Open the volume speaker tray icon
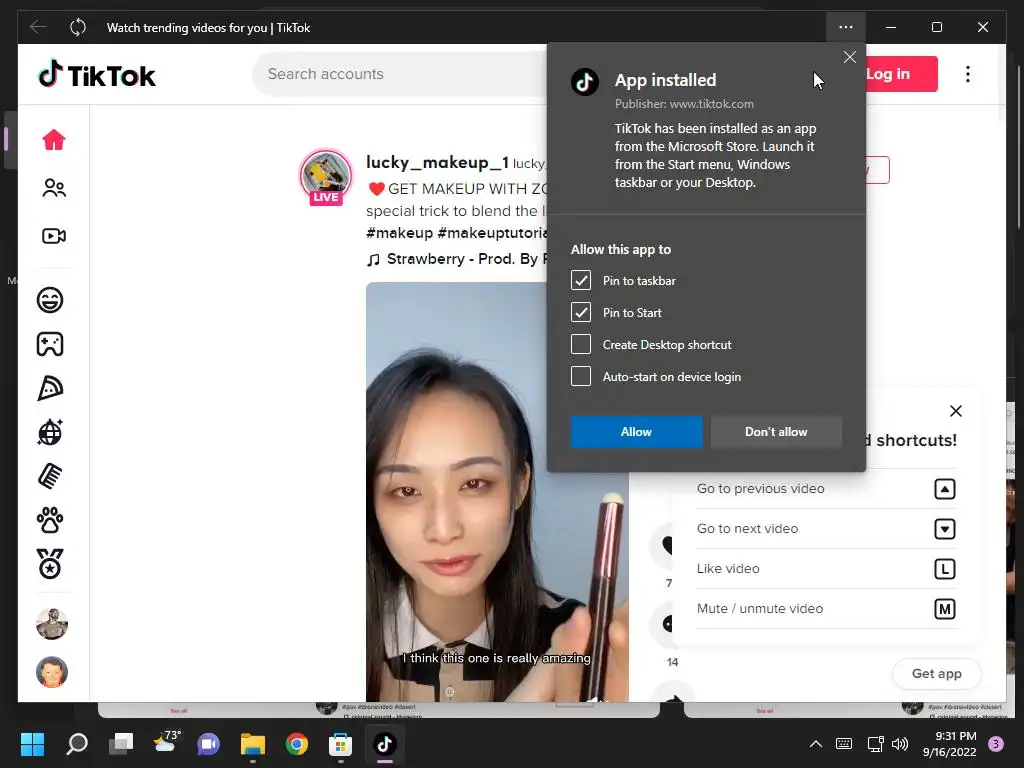Screen dimensions: 1024x768 pyautogui.click(x=900, y=743)
